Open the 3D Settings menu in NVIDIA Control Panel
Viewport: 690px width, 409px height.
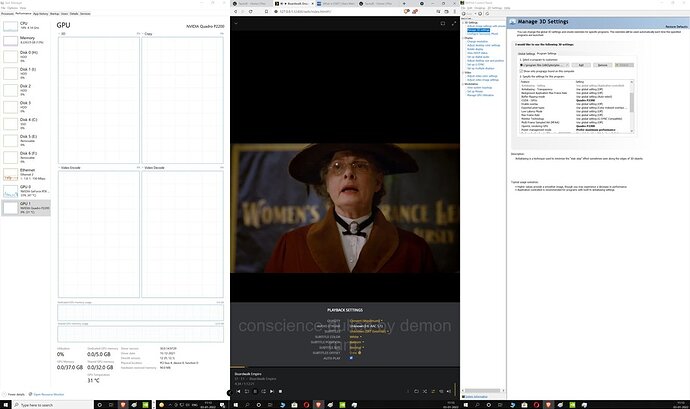click(x=495, y=8)
